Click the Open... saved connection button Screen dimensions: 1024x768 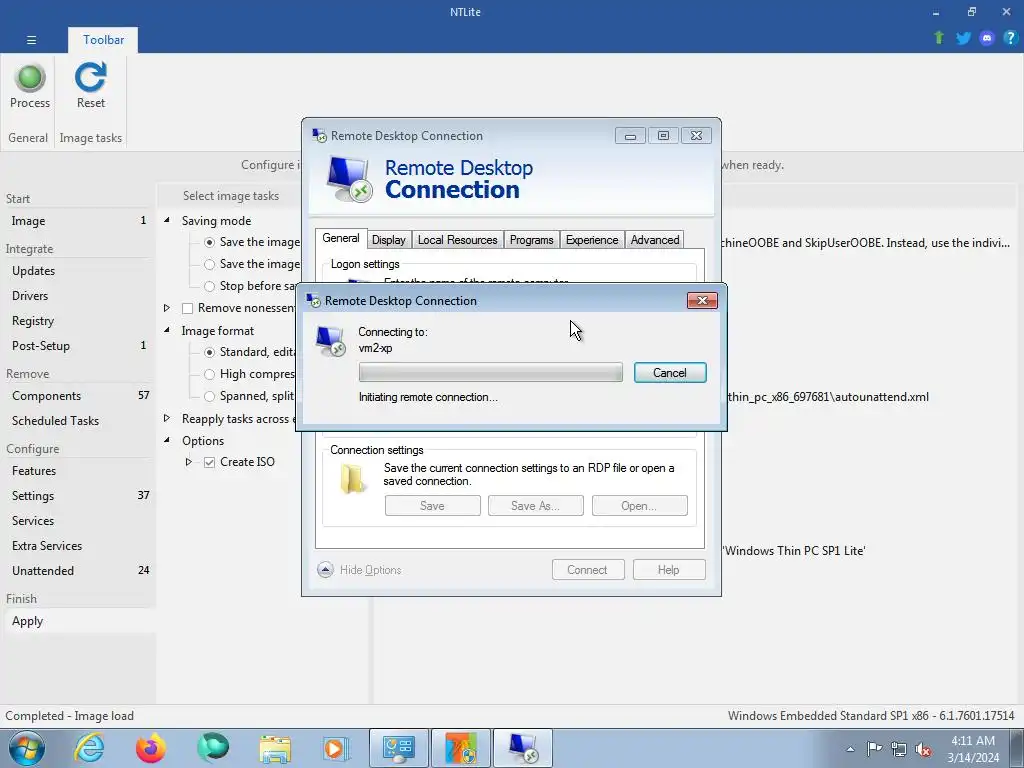click(639, 505)
